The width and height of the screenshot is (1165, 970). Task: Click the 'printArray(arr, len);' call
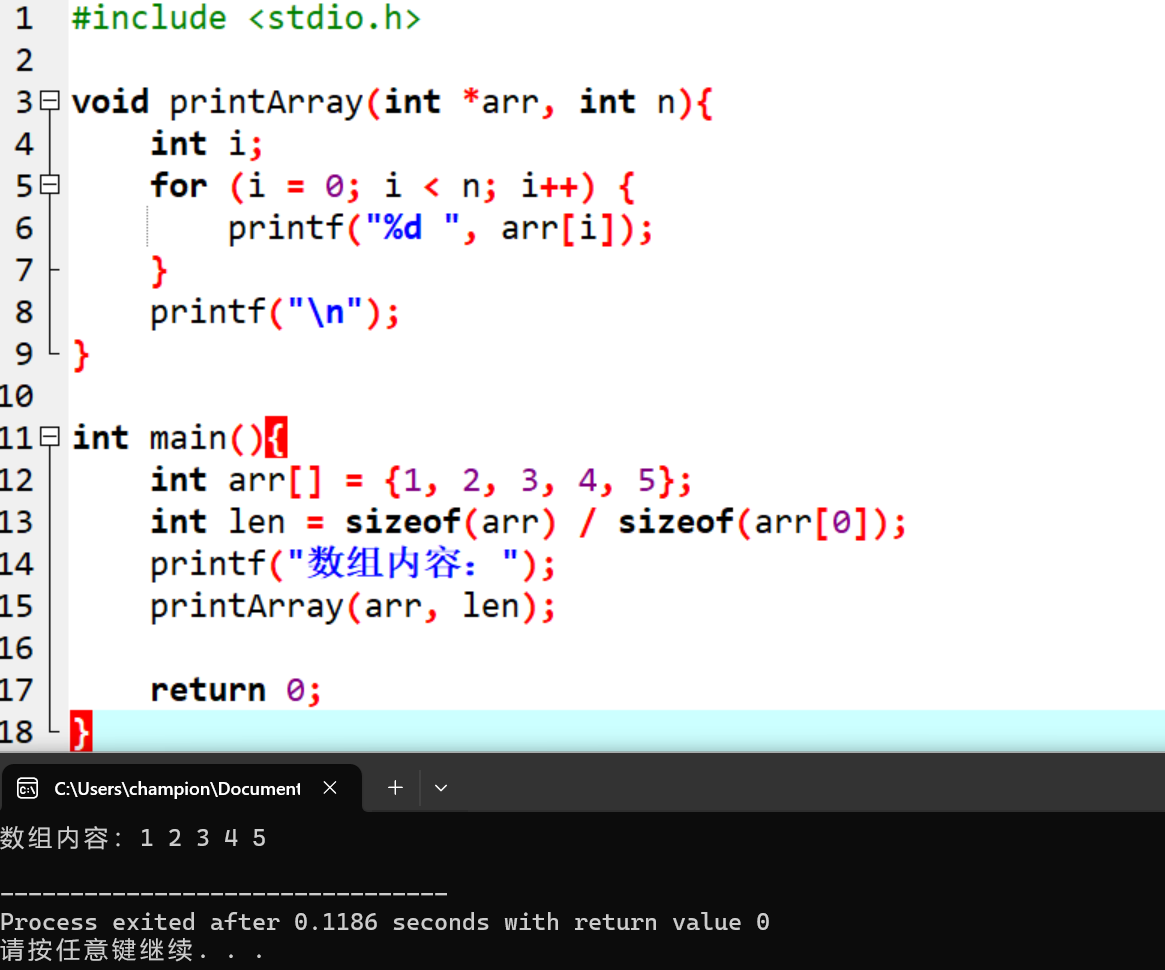pos(353,607)
